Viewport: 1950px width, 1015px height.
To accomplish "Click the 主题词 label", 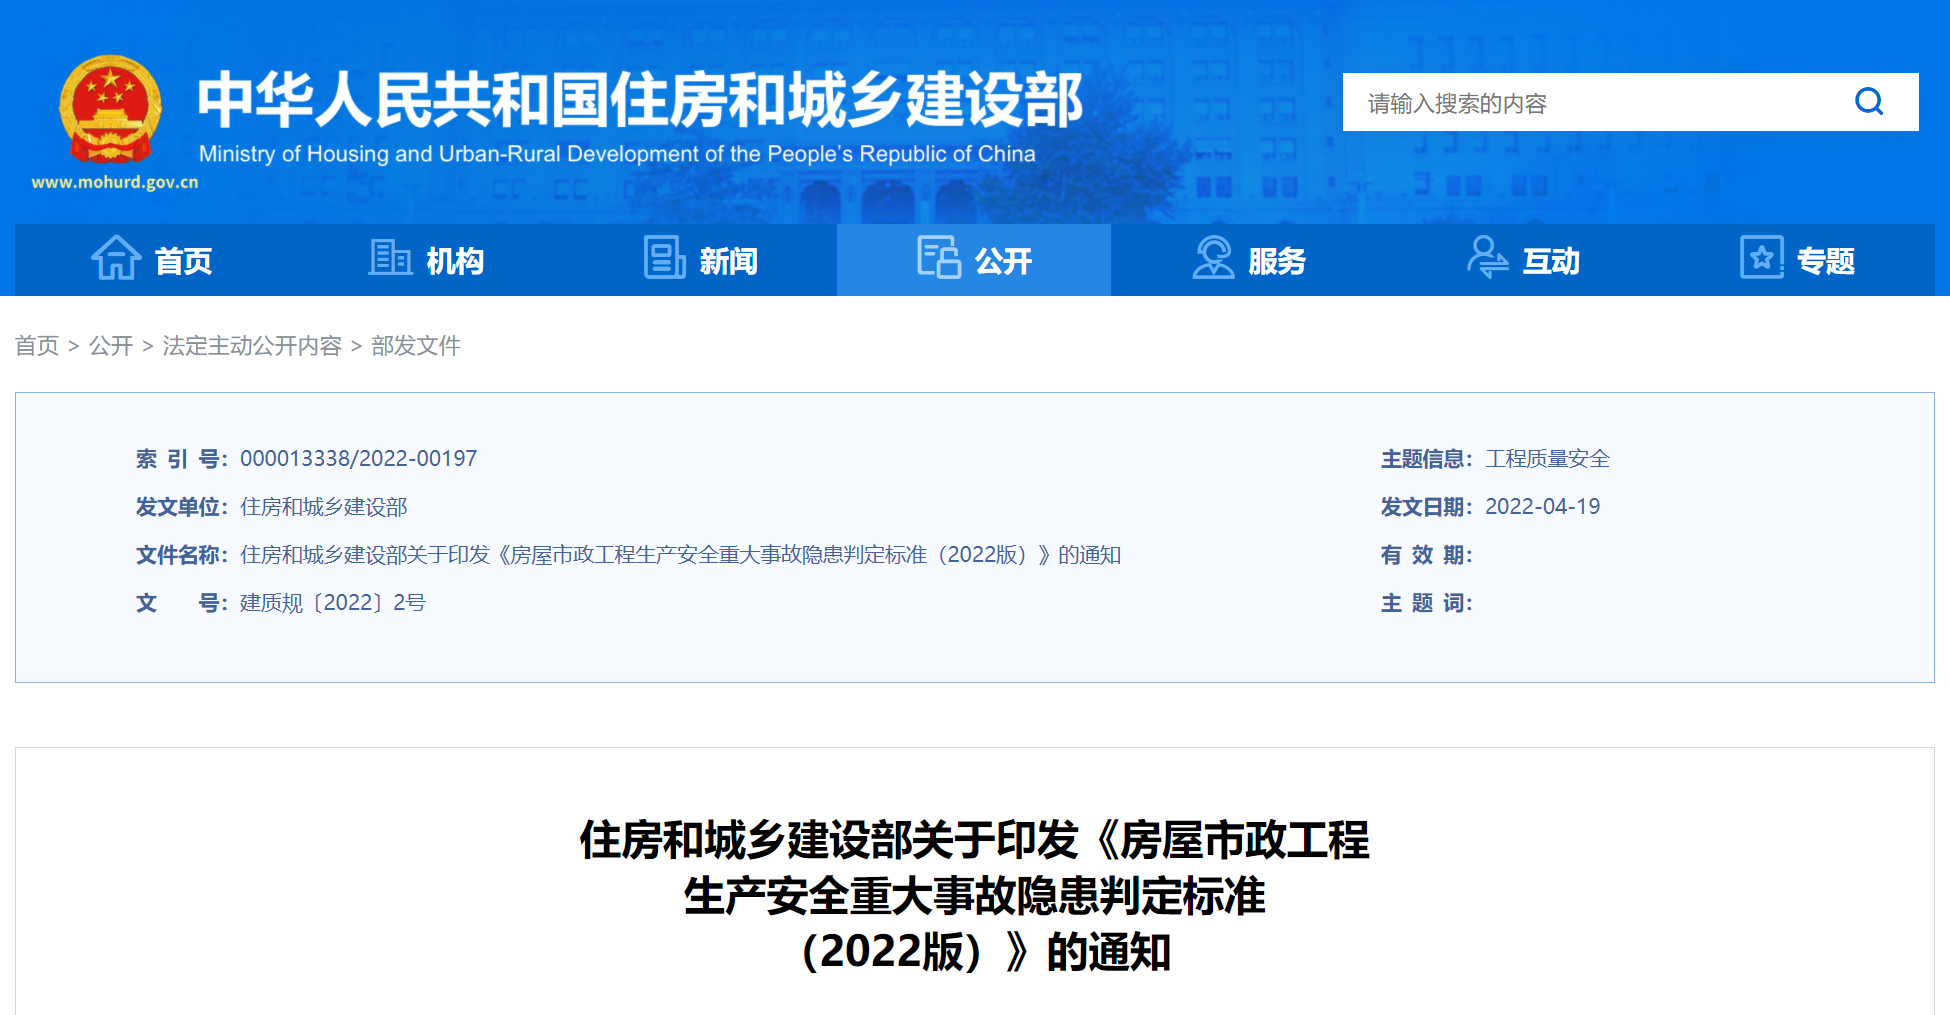I will pos(1427,603).
